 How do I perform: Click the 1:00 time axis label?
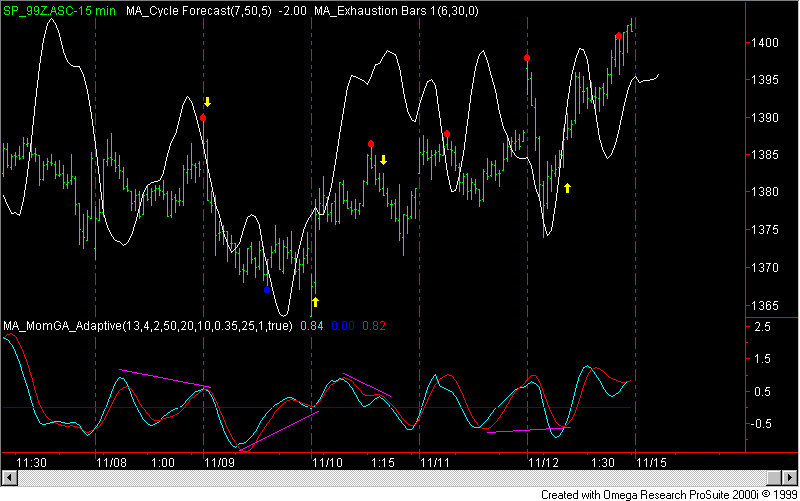pos(163,463)
